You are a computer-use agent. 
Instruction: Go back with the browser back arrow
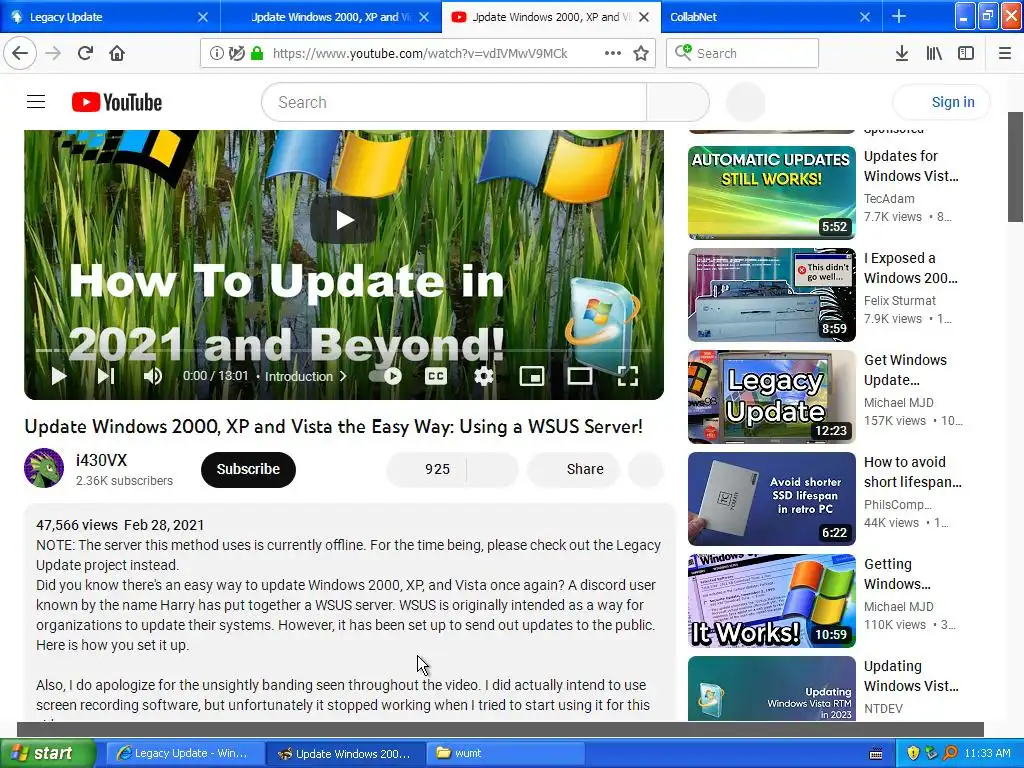20,53
